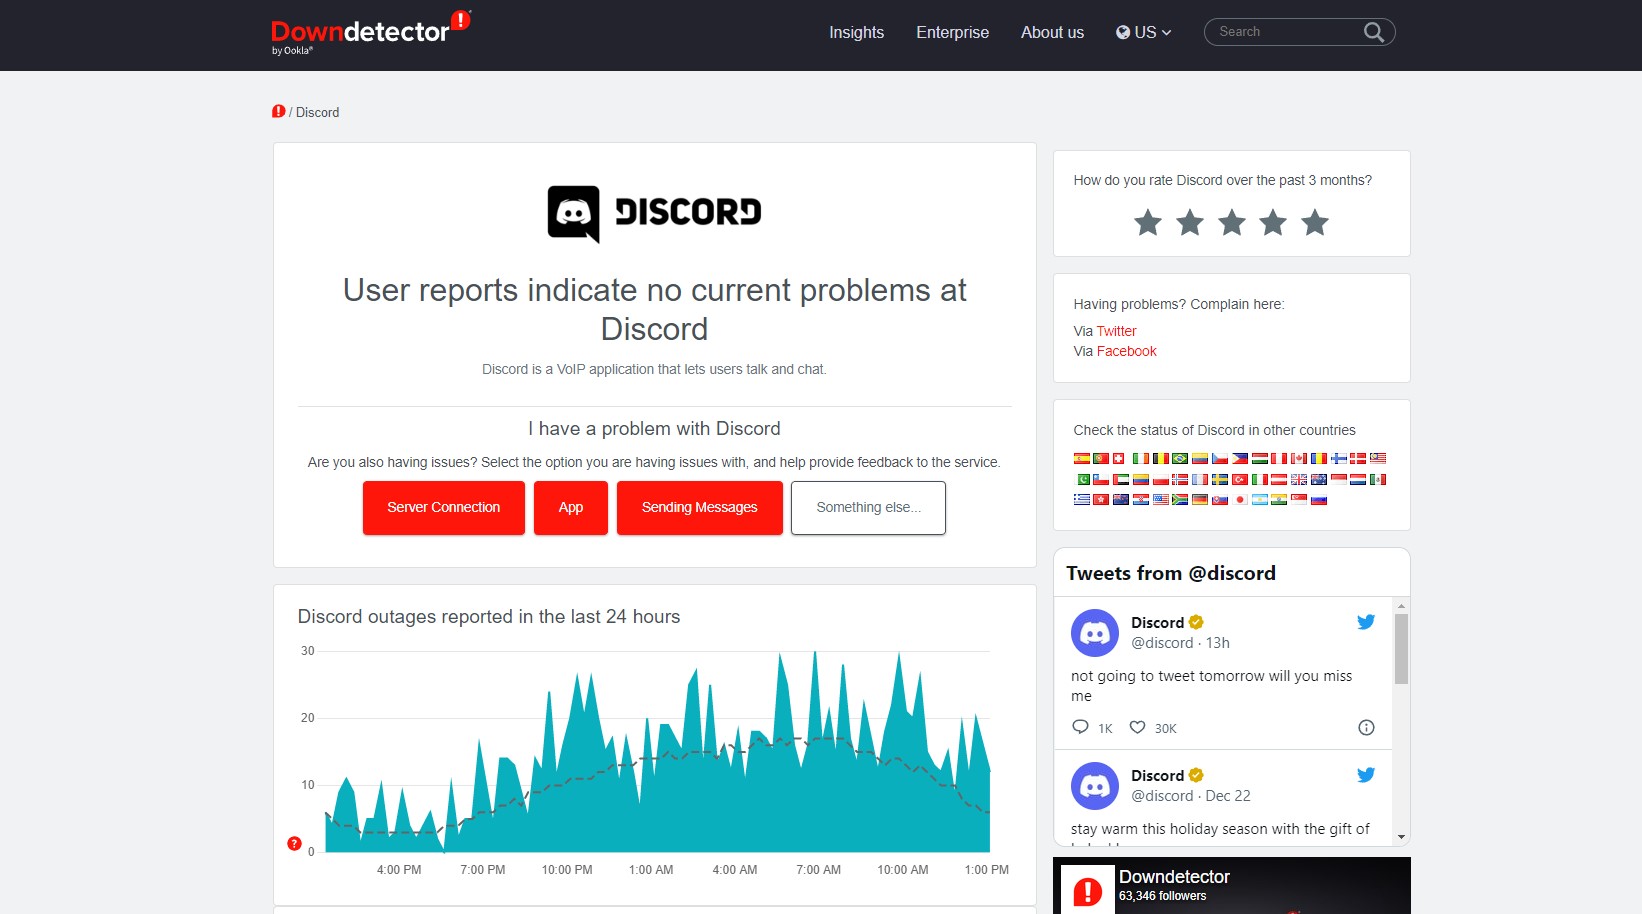Click the Discord breadcrumb link
The height and width of the screenshot is (914, 1642).
point(318,112)
